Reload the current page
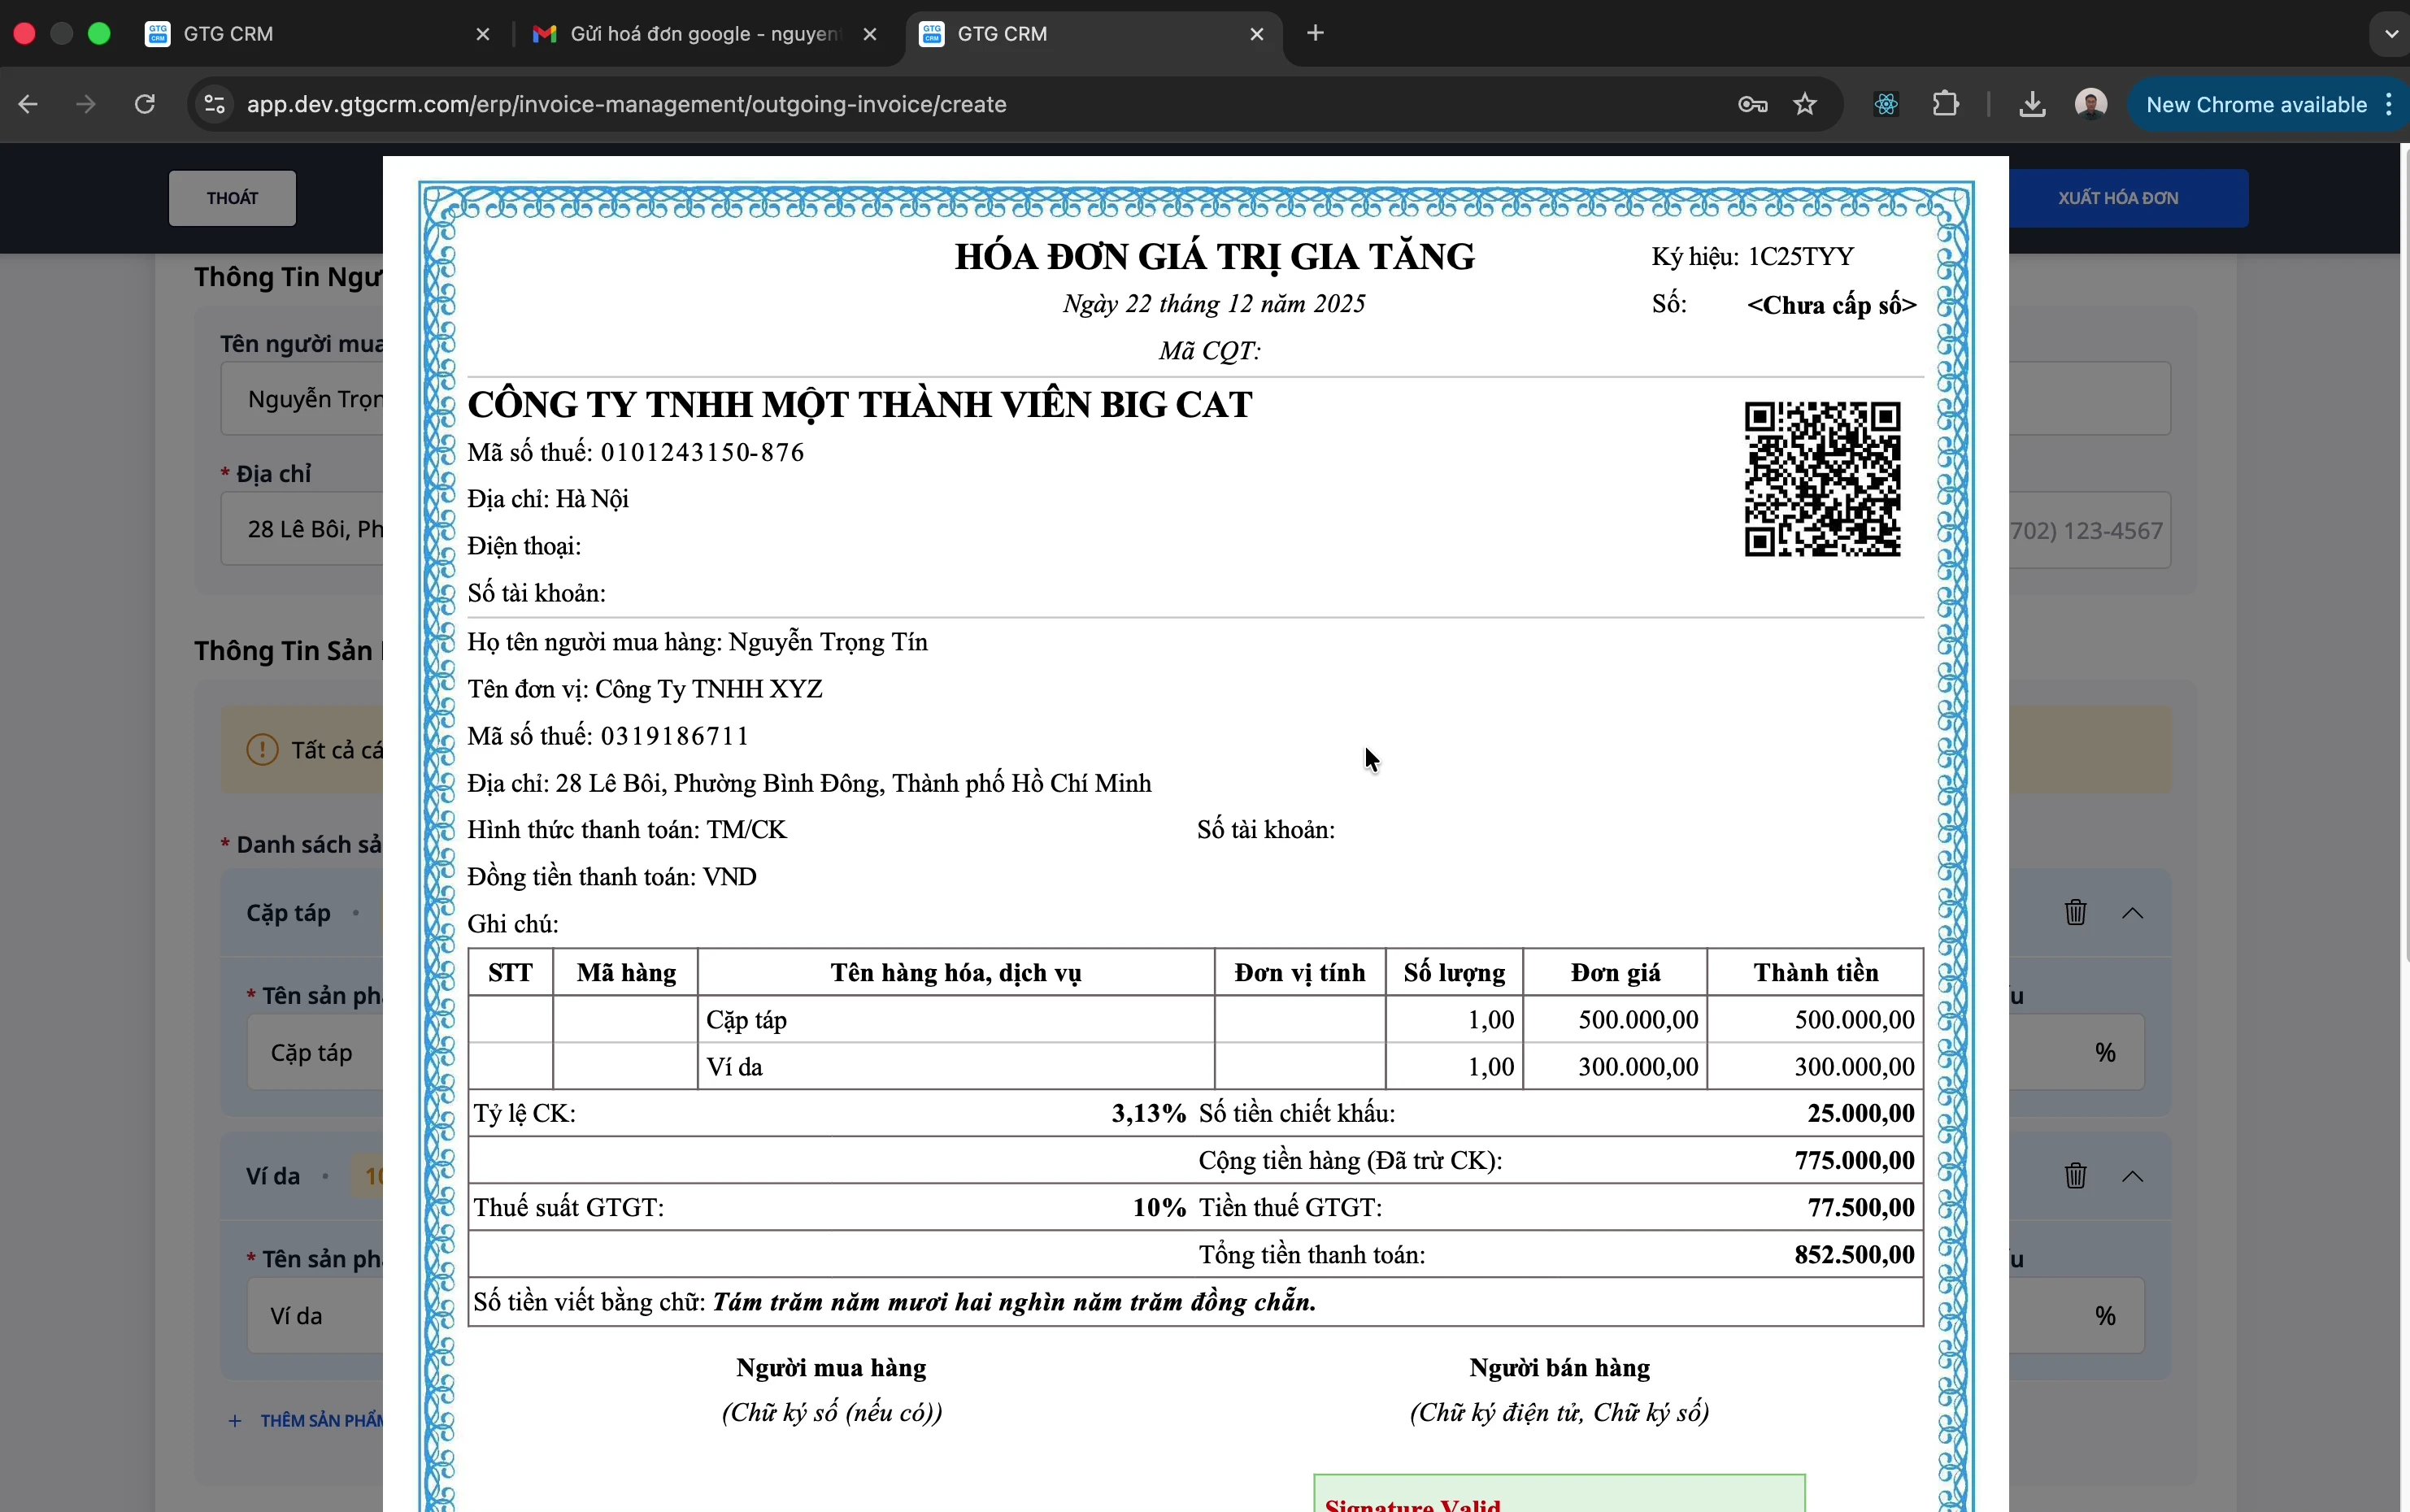 pos(145,104)
